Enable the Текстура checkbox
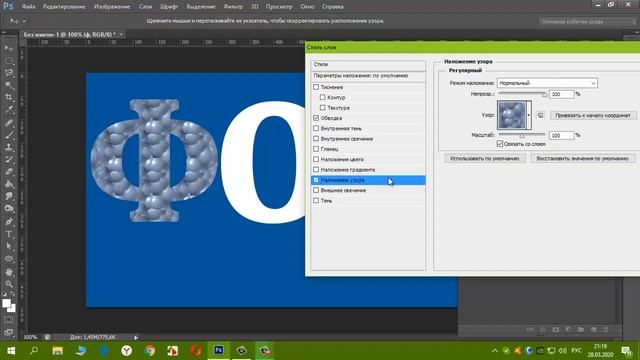The width and height of the screenshot is (640, 360). [322, 108]
